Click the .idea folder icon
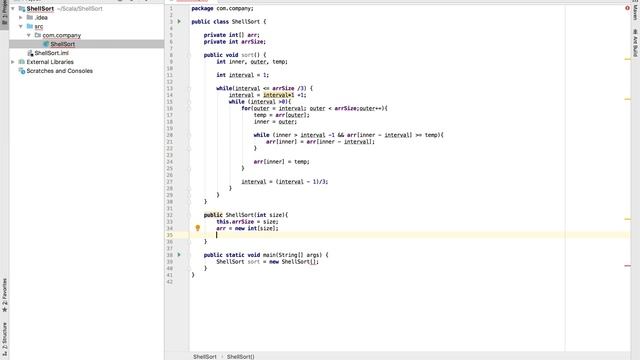Viewport: 640px width, 360px height. click(x=30, y=18)
